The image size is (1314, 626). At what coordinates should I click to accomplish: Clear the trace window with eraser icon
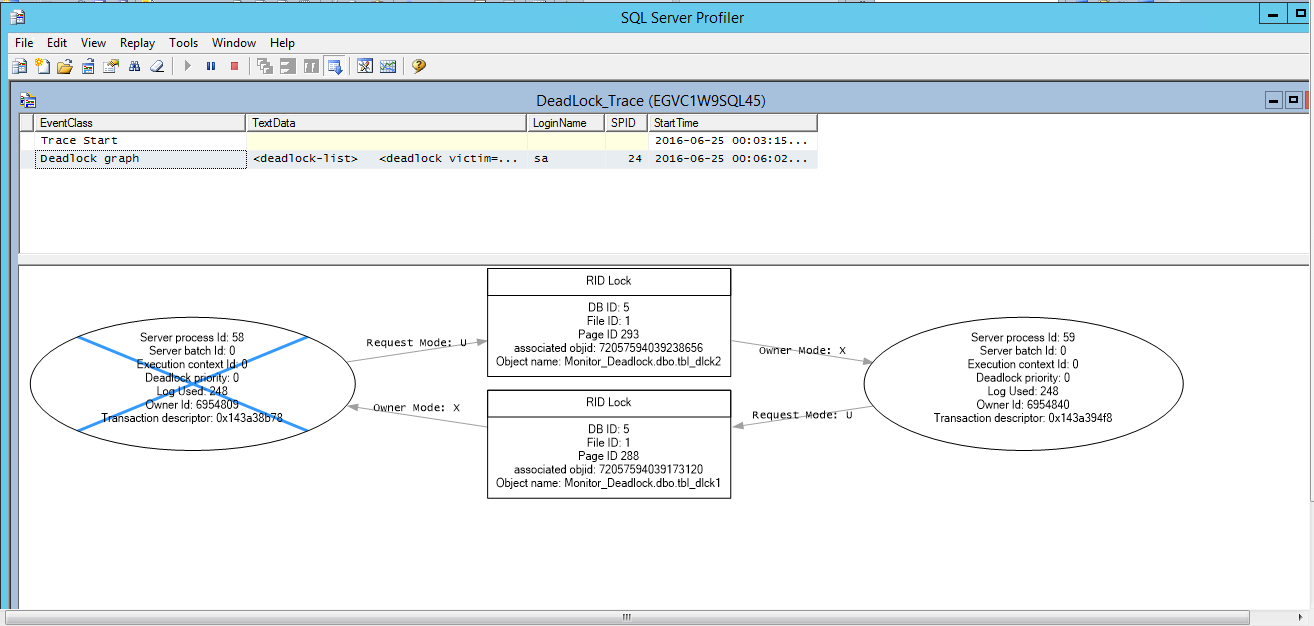157,66
